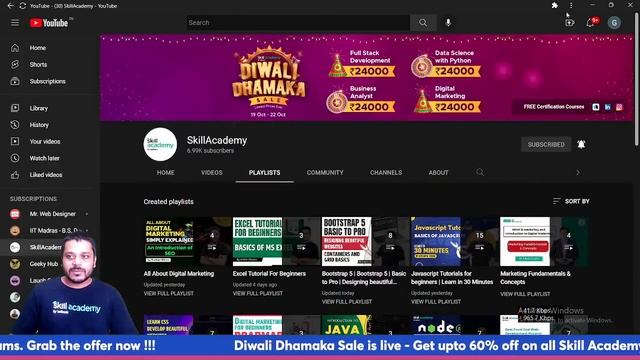Click Excel Tutorial For Beginners title
Viewport: 640px width, 360px height.
pos(269,274)
